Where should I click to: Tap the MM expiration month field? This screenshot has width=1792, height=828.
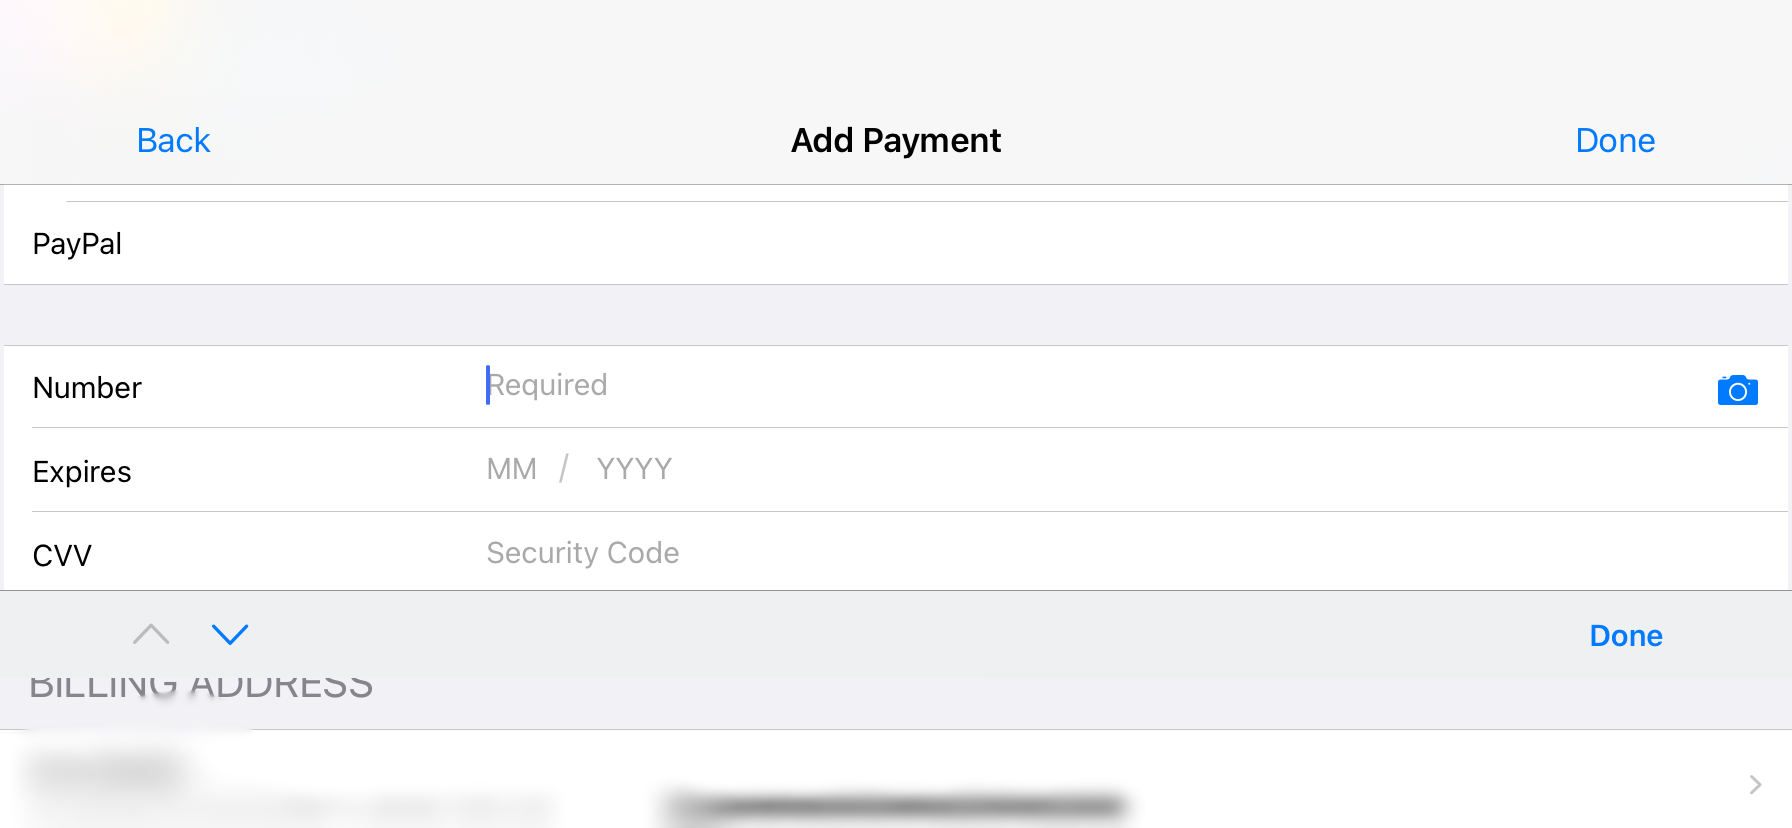pyautogui.click(x=511, y=469)
